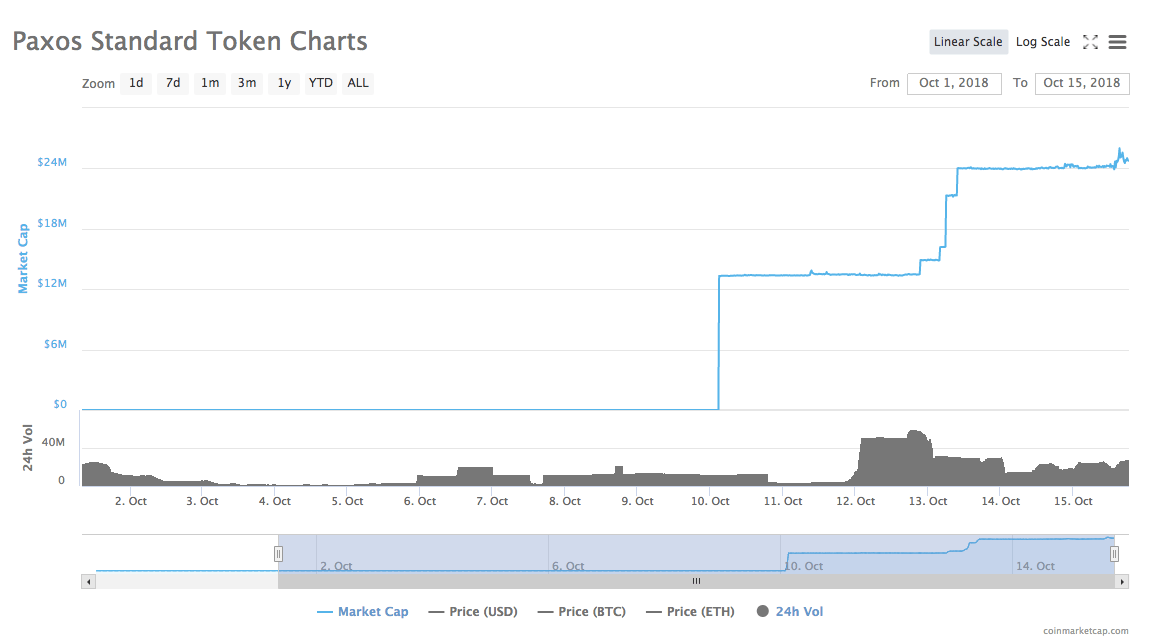Viewport: 1158px width, 643px height.
Task: Open the chart hamburger menu
Action: pyautogui.click(x=1117, y=42)
